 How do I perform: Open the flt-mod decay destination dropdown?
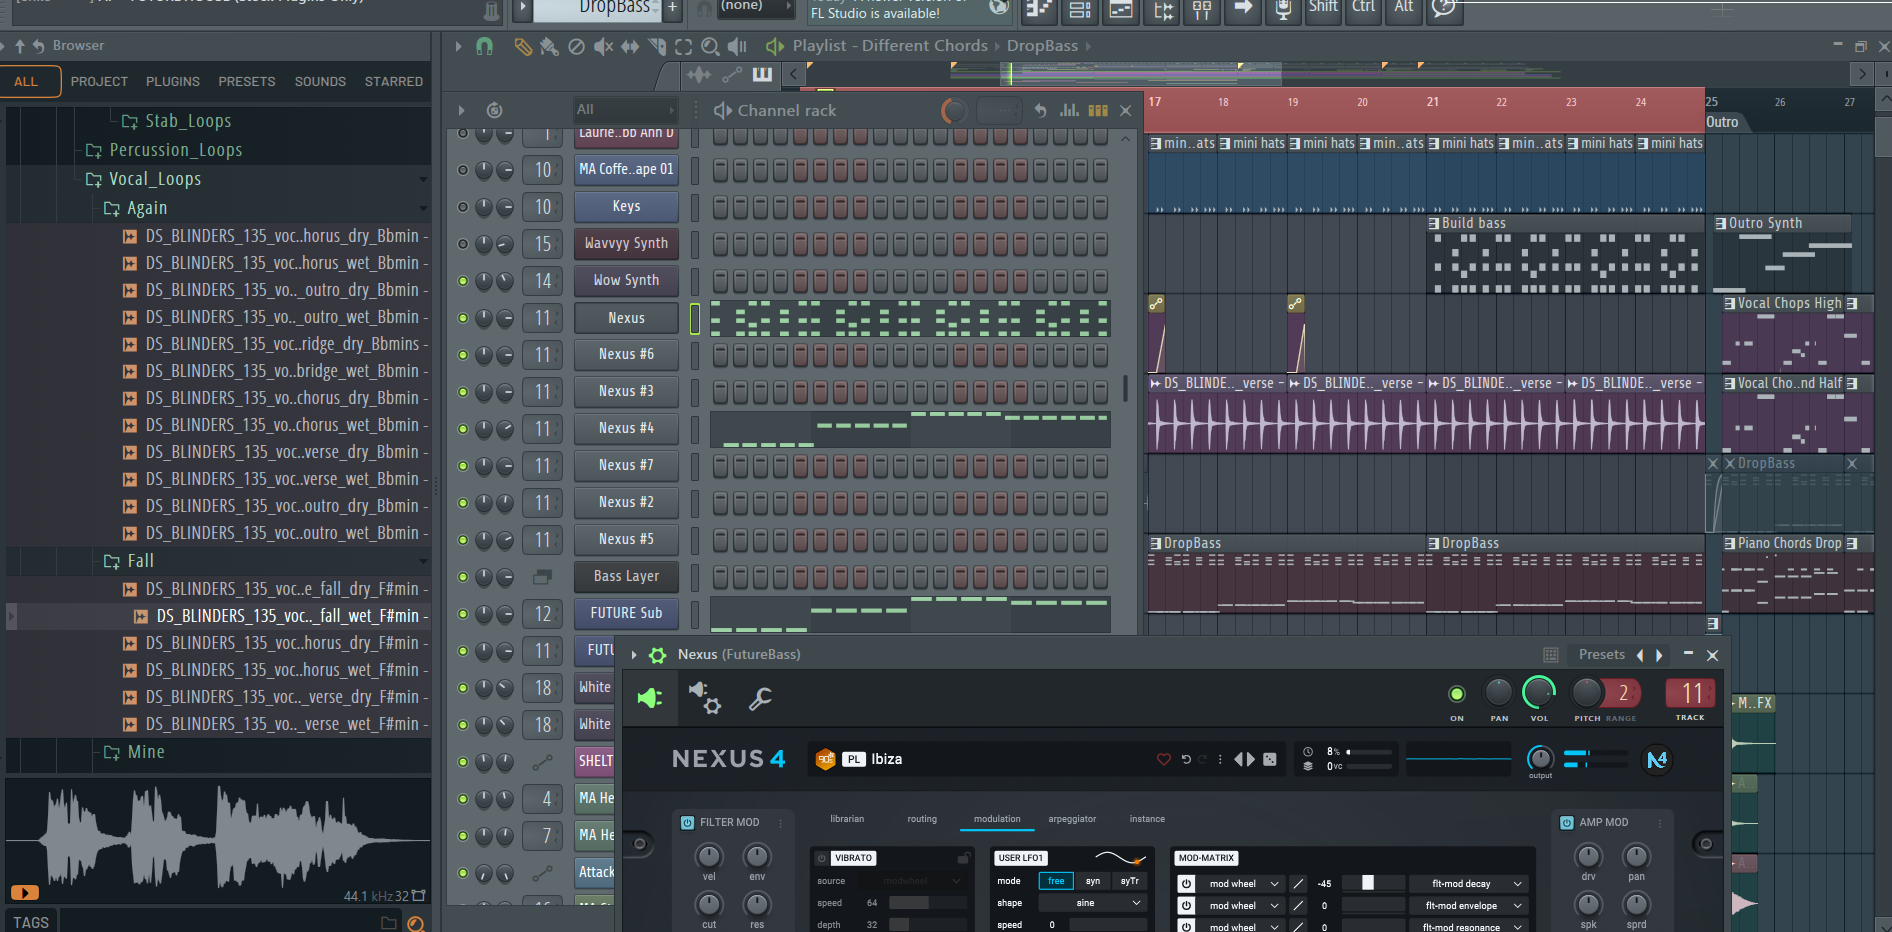coord(1468,884)
